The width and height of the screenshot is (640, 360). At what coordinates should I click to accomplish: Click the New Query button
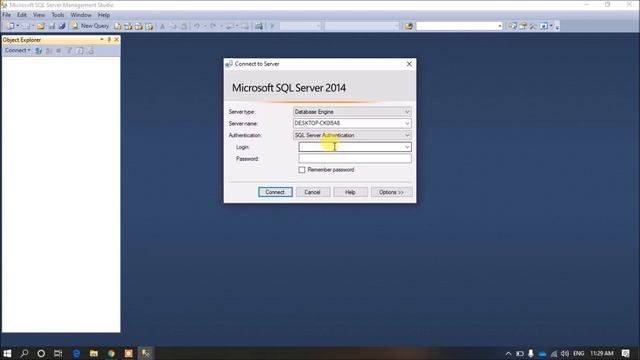click(90, 26)
